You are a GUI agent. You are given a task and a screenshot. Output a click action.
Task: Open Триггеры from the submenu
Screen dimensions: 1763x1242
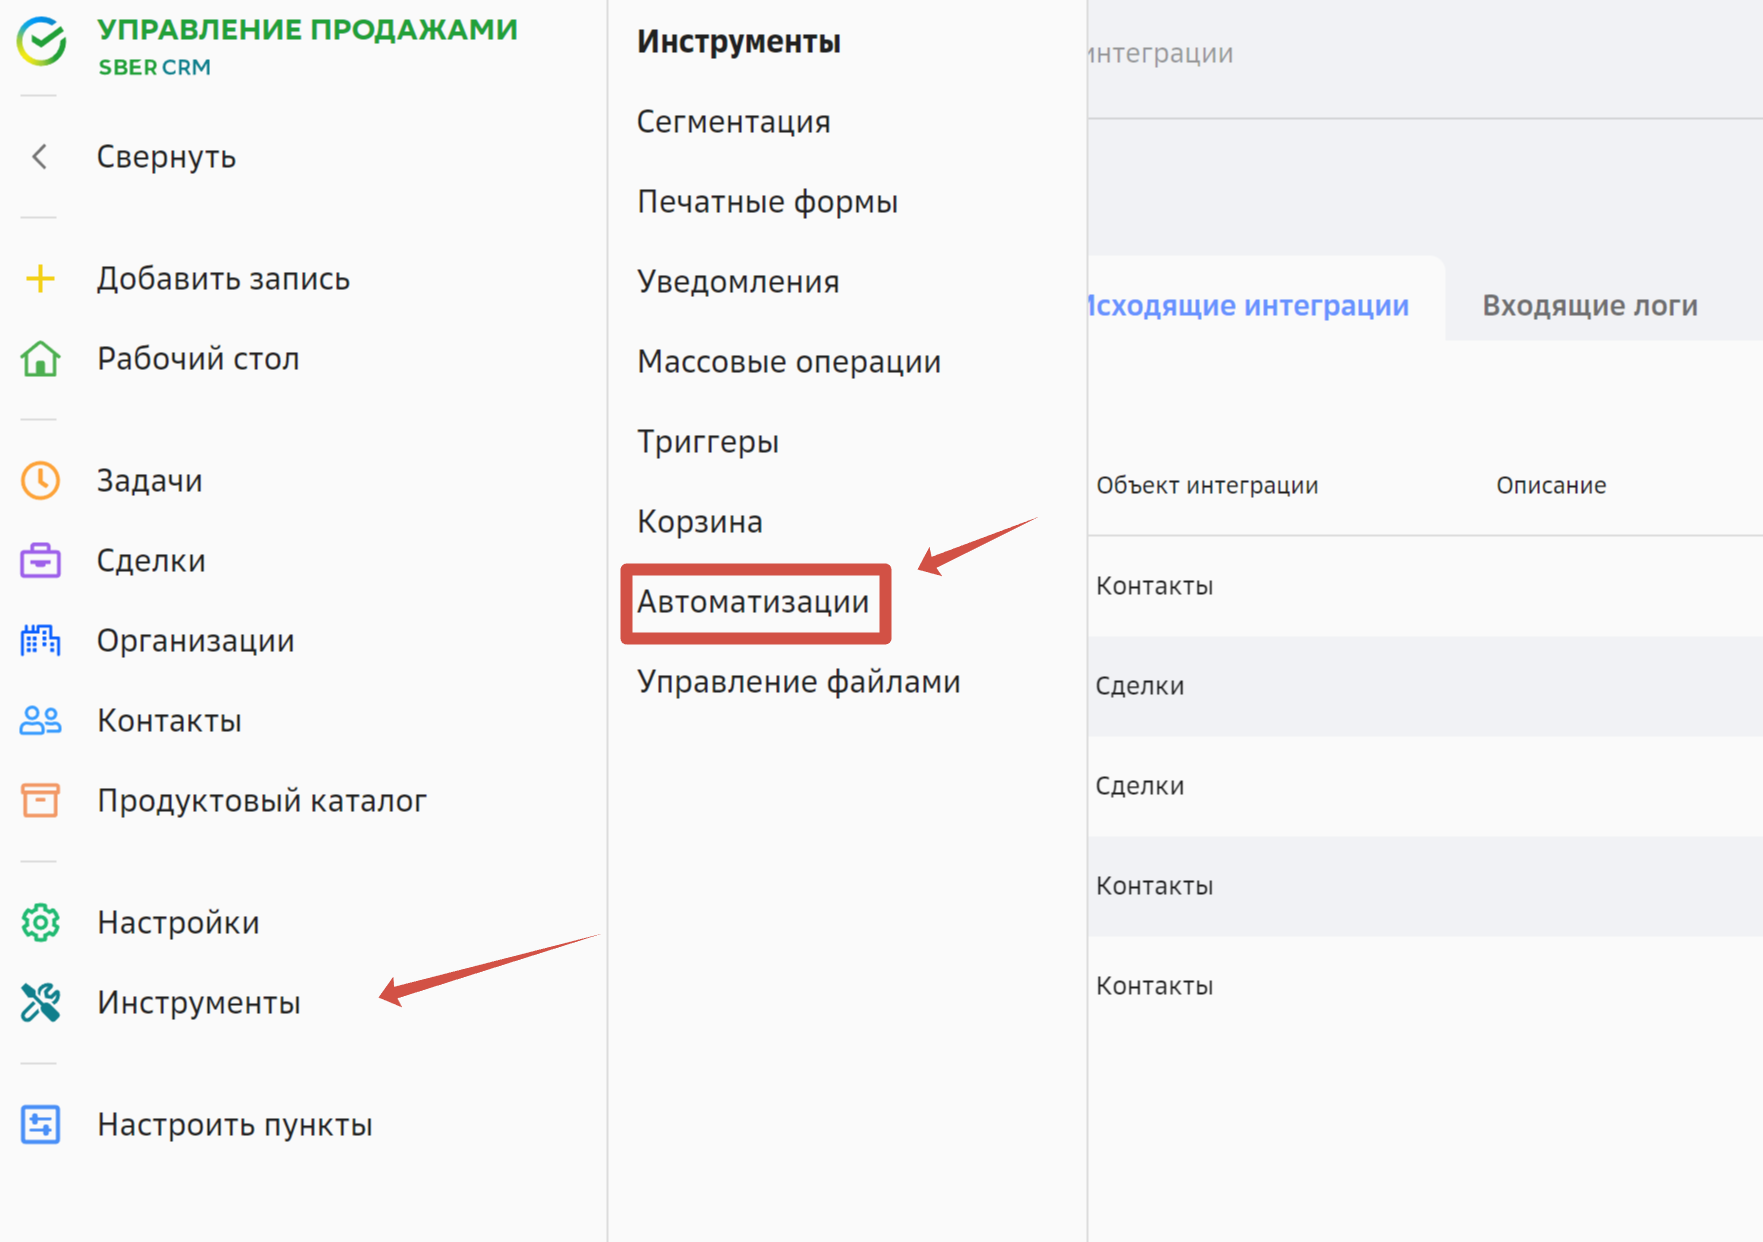[708, 442]
